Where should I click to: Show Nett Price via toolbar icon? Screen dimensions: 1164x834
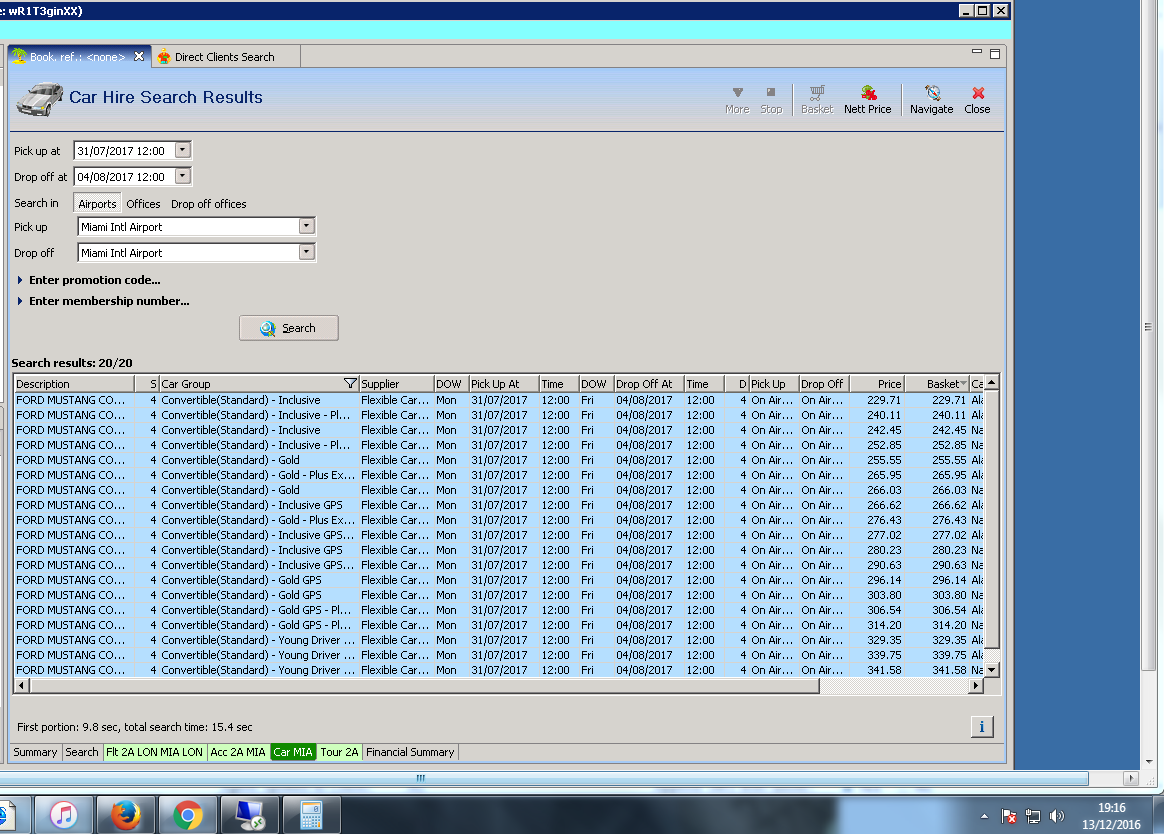(867, 100)
